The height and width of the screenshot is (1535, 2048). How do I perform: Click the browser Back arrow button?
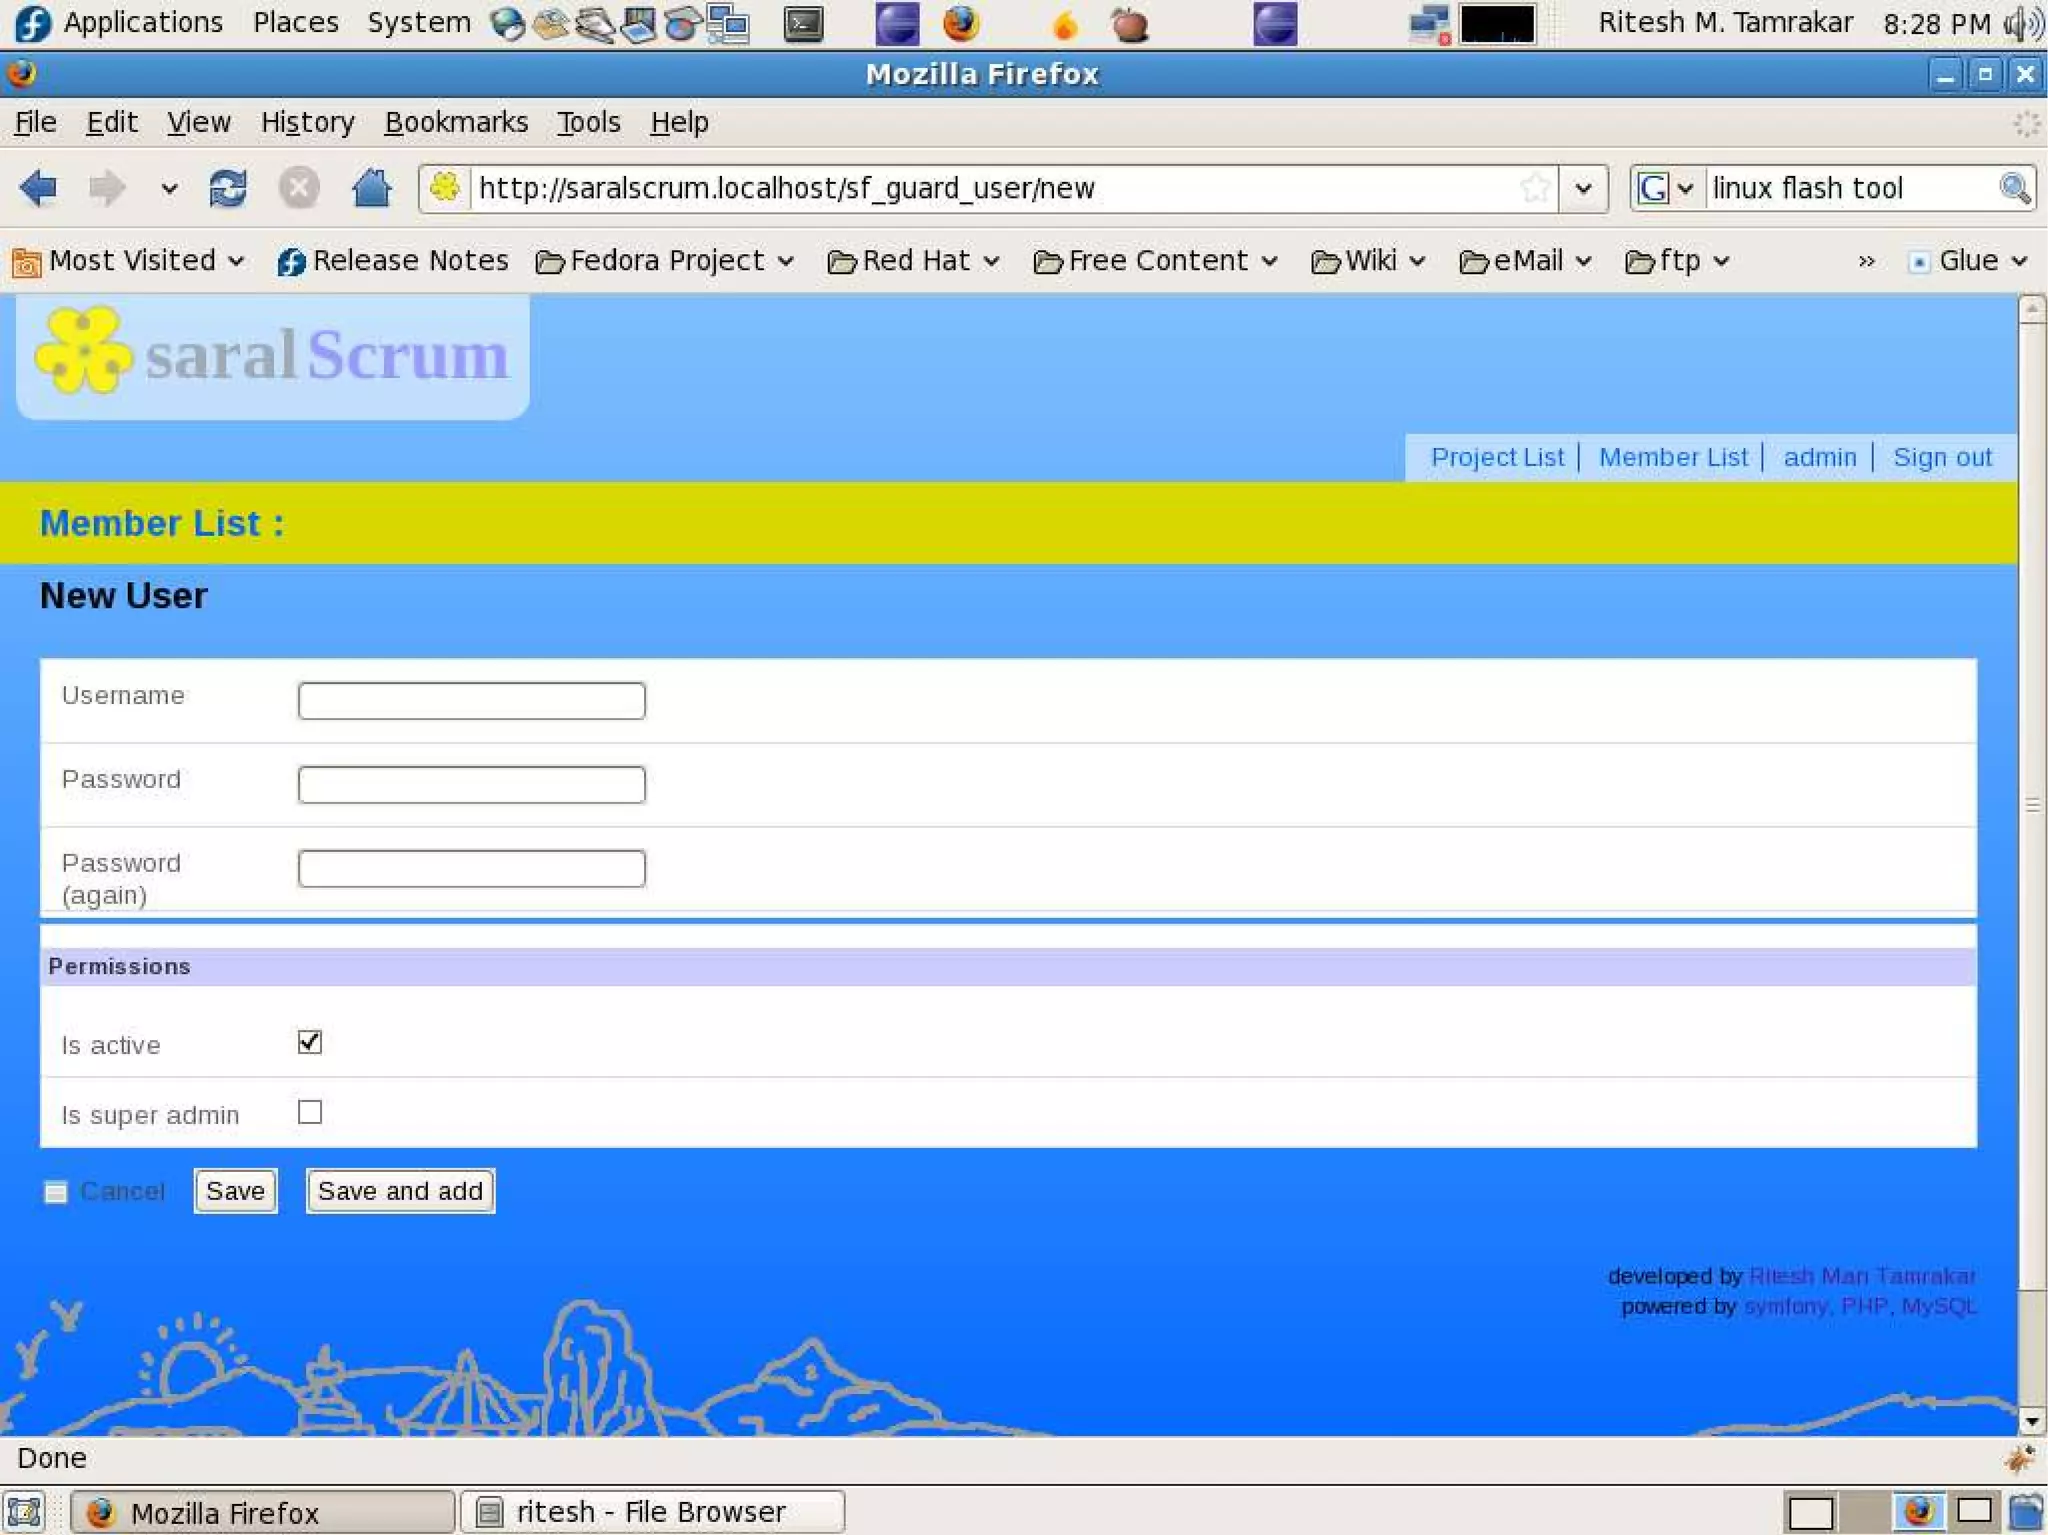[38, 188]
